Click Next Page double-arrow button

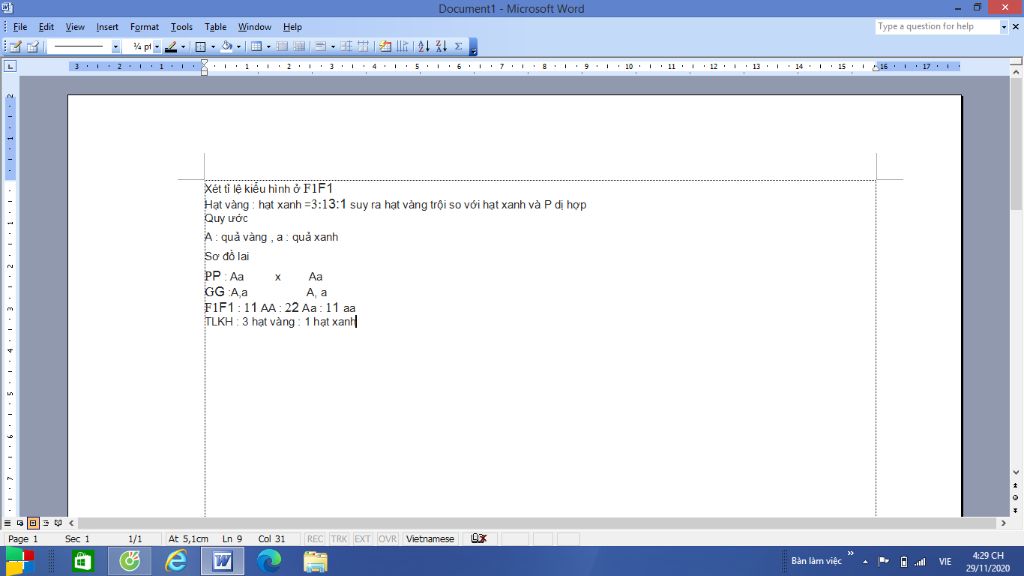coord(1016,510)
